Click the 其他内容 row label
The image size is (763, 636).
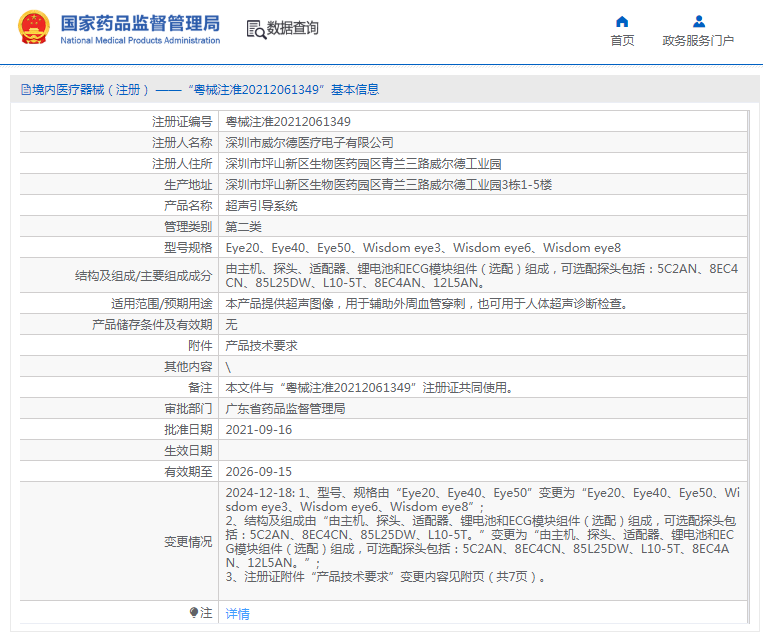pos(188,366)
